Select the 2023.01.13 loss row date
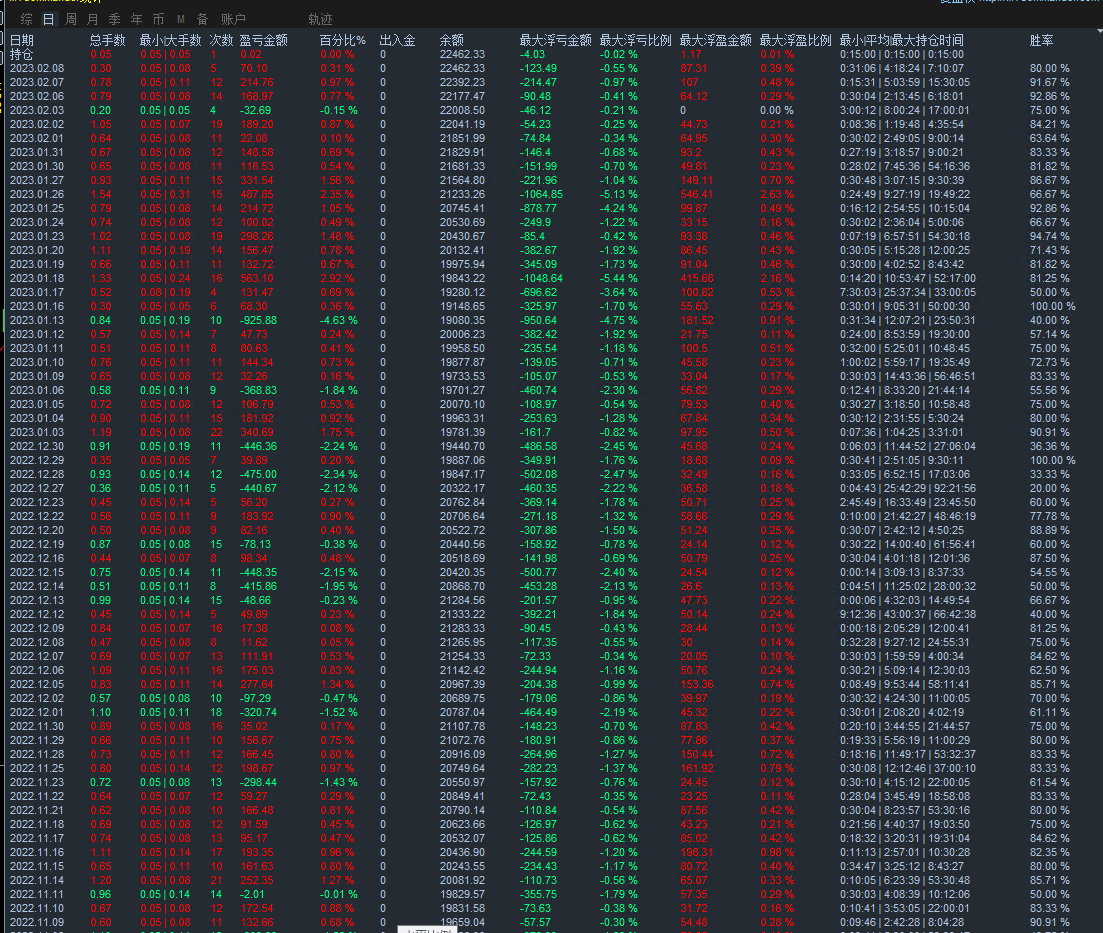 tap(37, 320)
